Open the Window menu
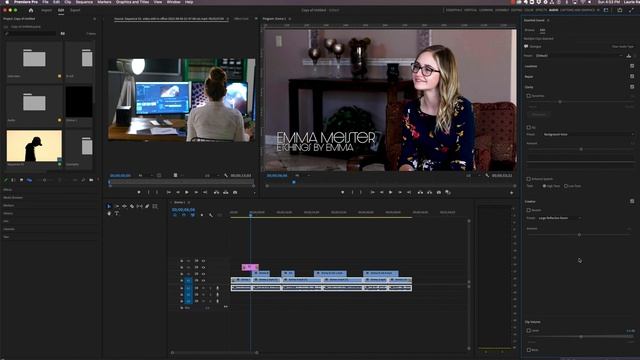This screenshot has height=360, width=640. click(x=173, y=2)
